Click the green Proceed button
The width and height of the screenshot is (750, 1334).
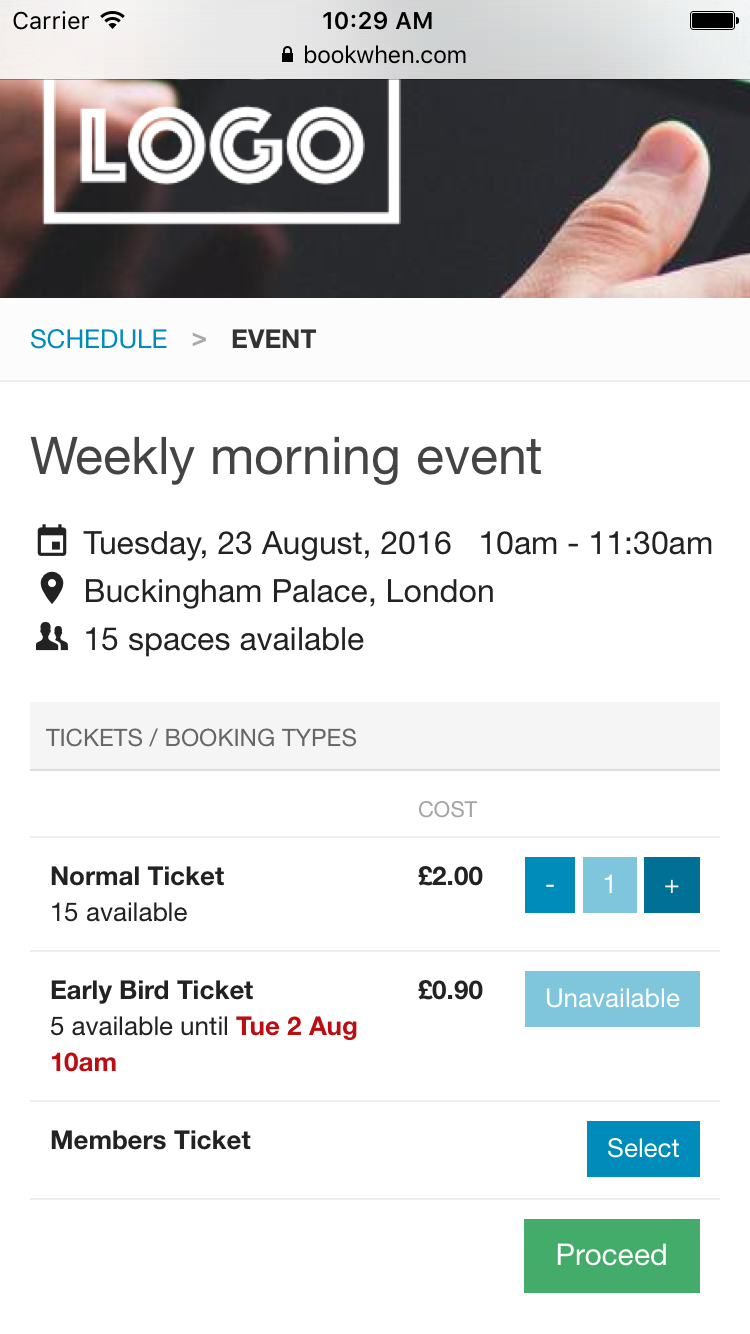611,1255
